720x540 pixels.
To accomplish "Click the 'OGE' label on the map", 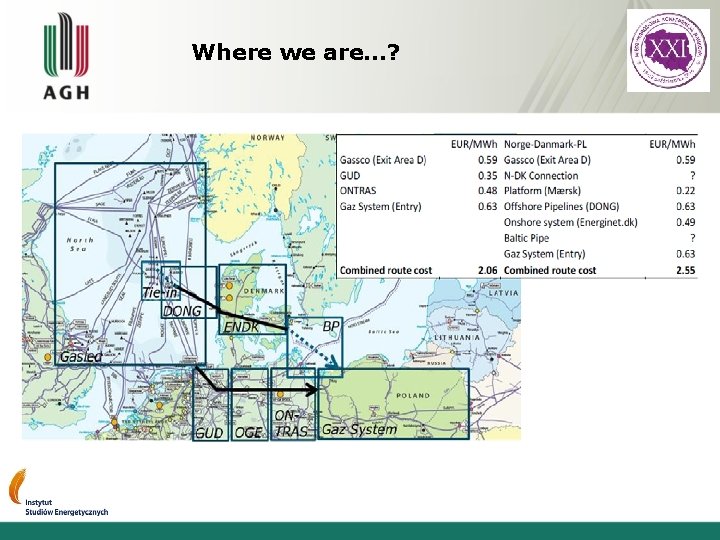I will point(248,433).
